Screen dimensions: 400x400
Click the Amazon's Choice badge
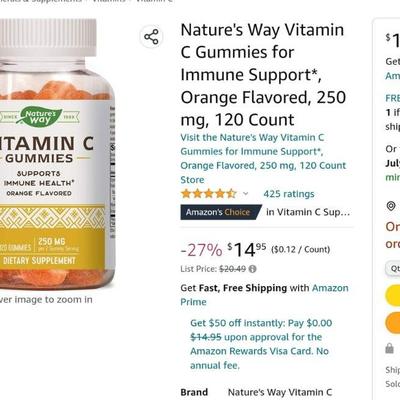[221, 212]
